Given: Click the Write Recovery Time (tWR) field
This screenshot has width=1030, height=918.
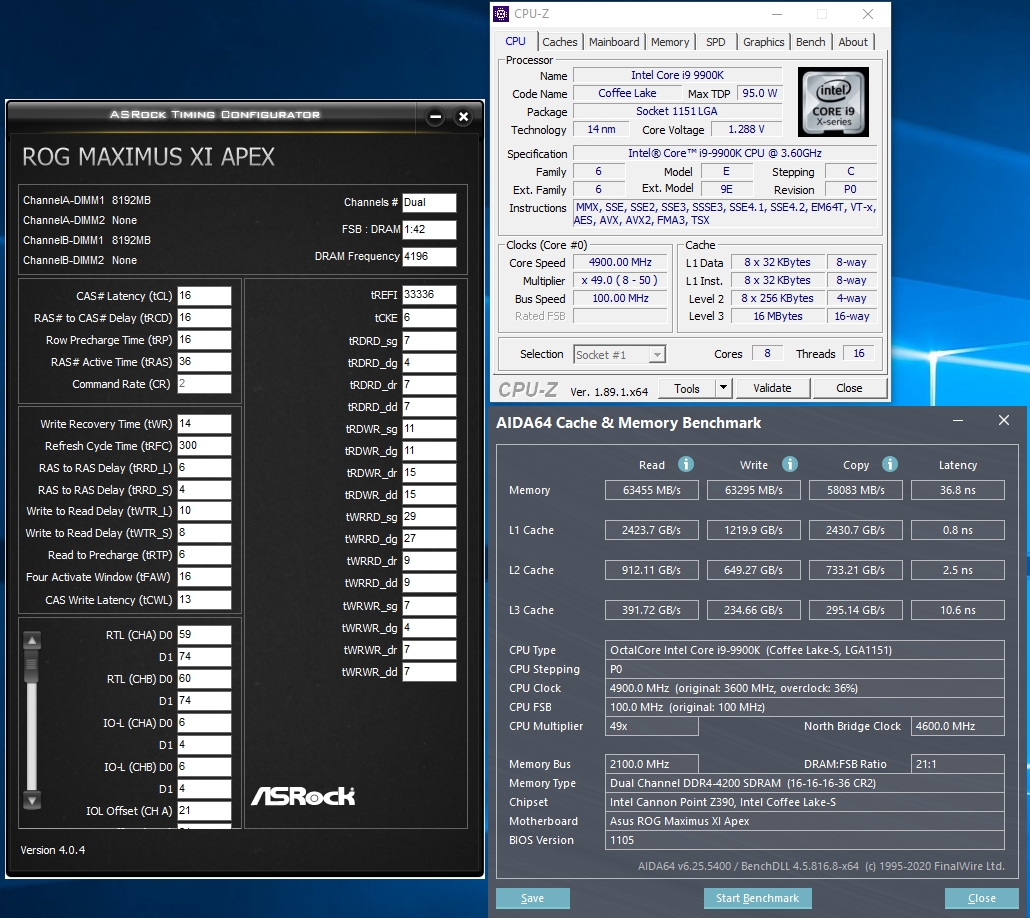Looking at the screenshot, I should pos(204,424).
